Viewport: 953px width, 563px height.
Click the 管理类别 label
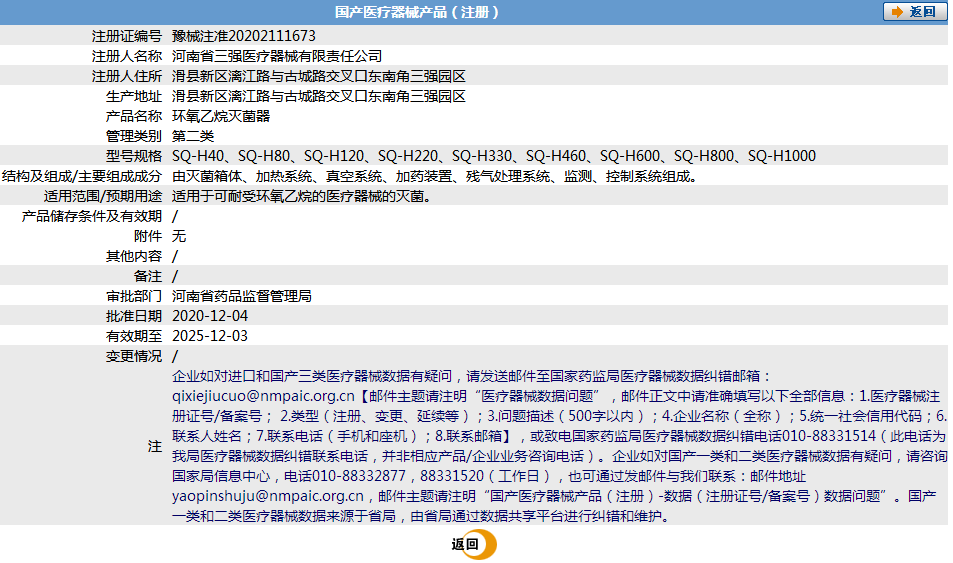coord(134,136)
